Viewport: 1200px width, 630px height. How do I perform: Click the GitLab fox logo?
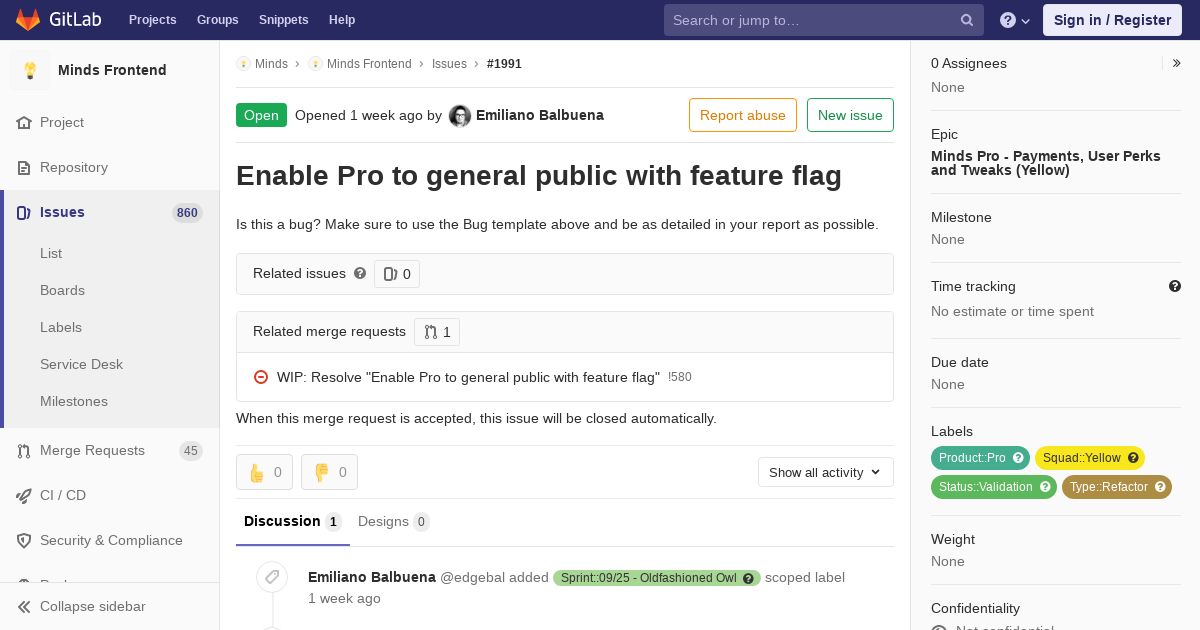tap(28, 19)
